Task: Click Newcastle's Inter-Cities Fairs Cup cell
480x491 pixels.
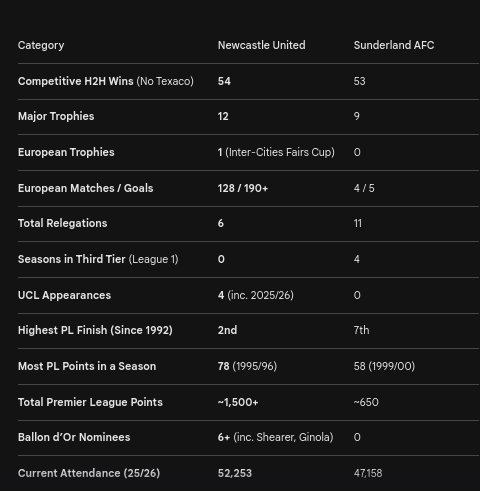Action: coord(276,152)
